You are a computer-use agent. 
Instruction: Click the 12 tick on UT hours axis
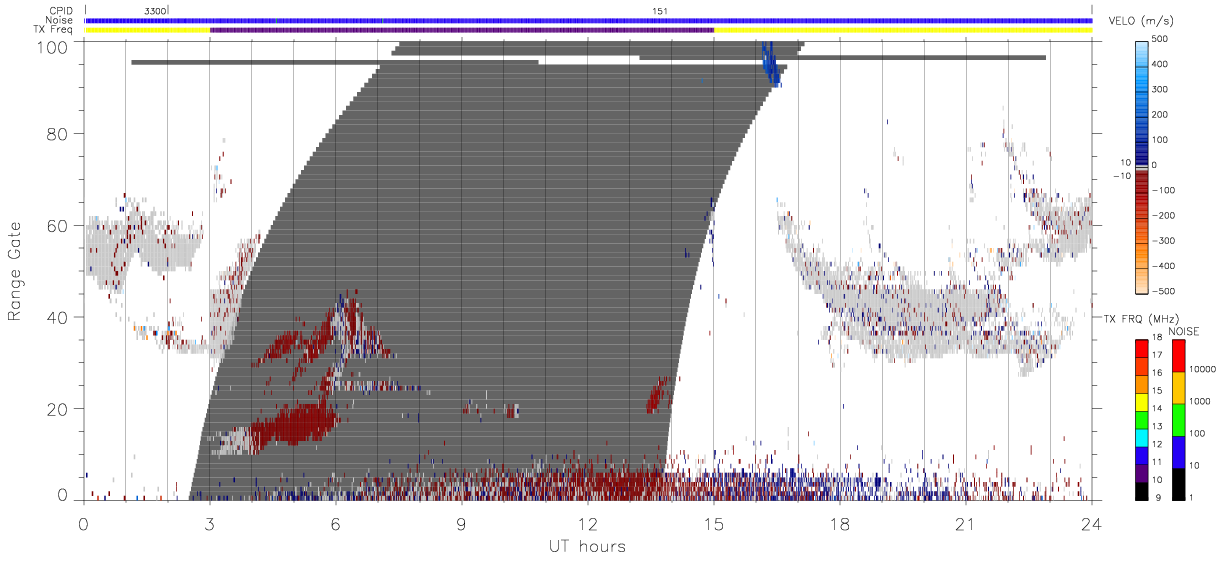pos(588,523)
